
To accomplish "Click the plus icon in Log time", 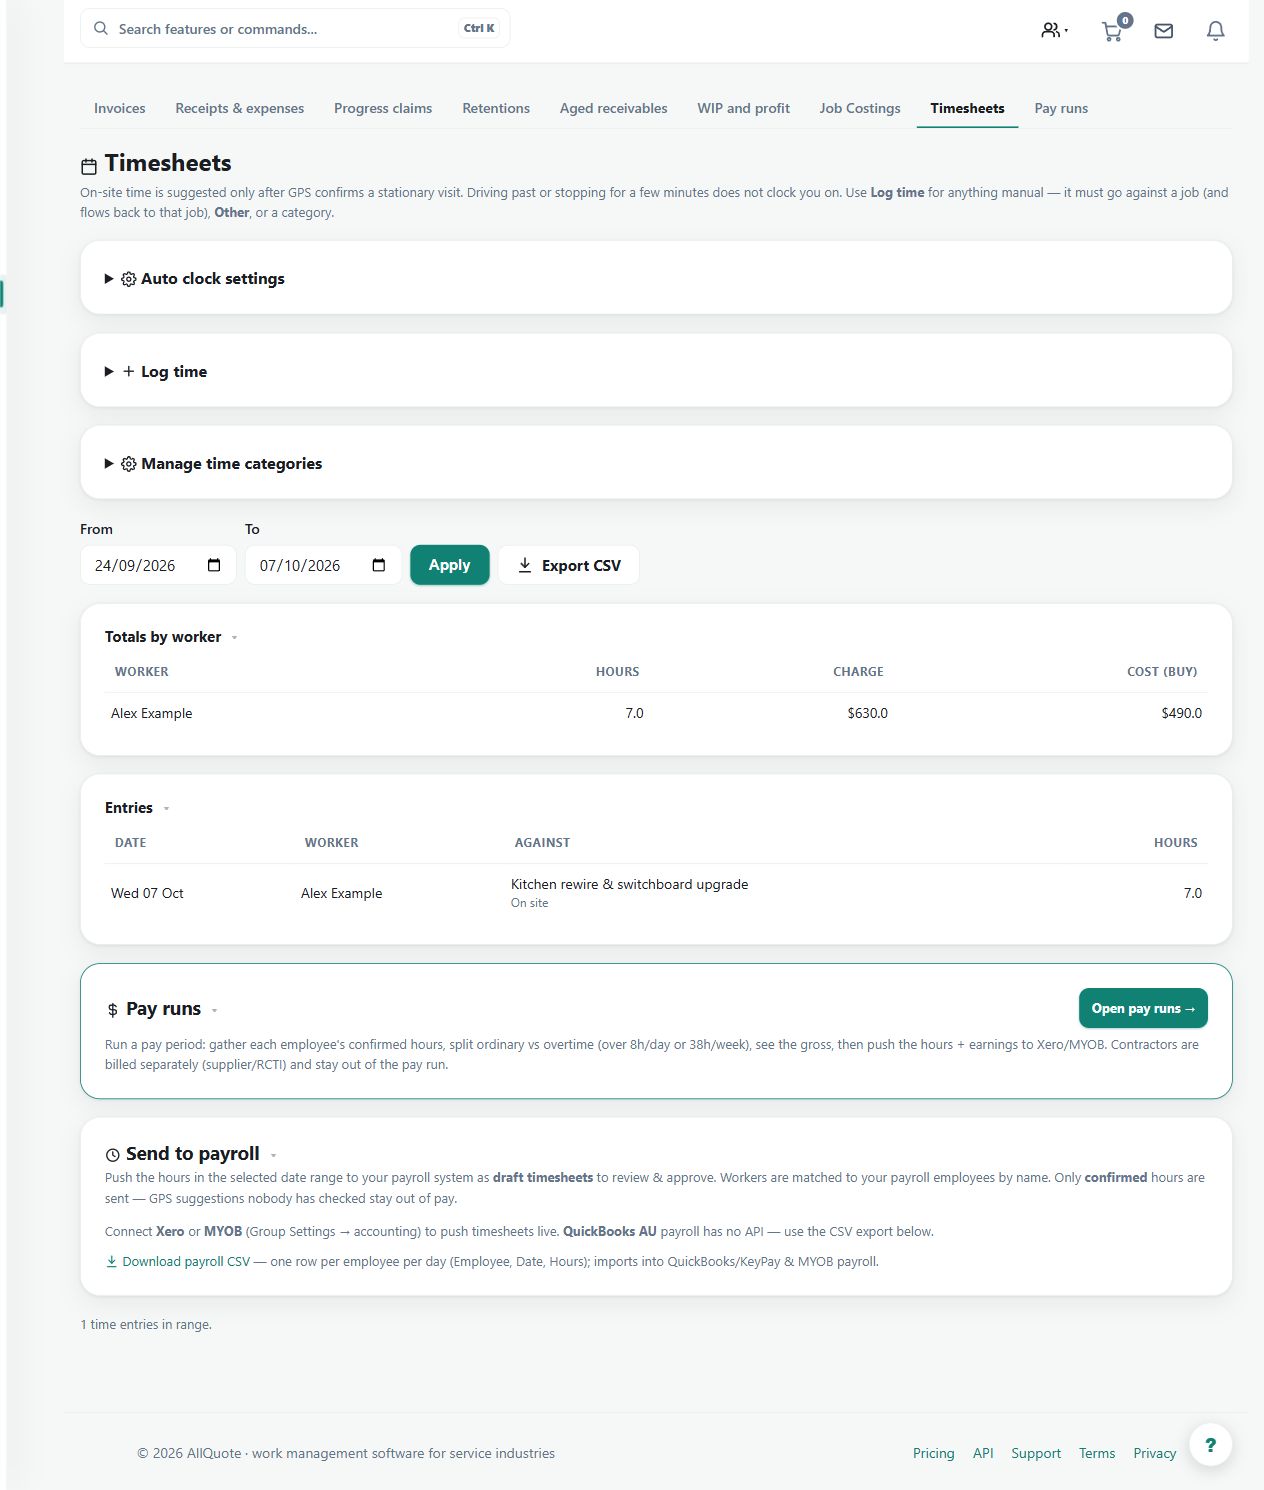I will [x=129, y=371].
